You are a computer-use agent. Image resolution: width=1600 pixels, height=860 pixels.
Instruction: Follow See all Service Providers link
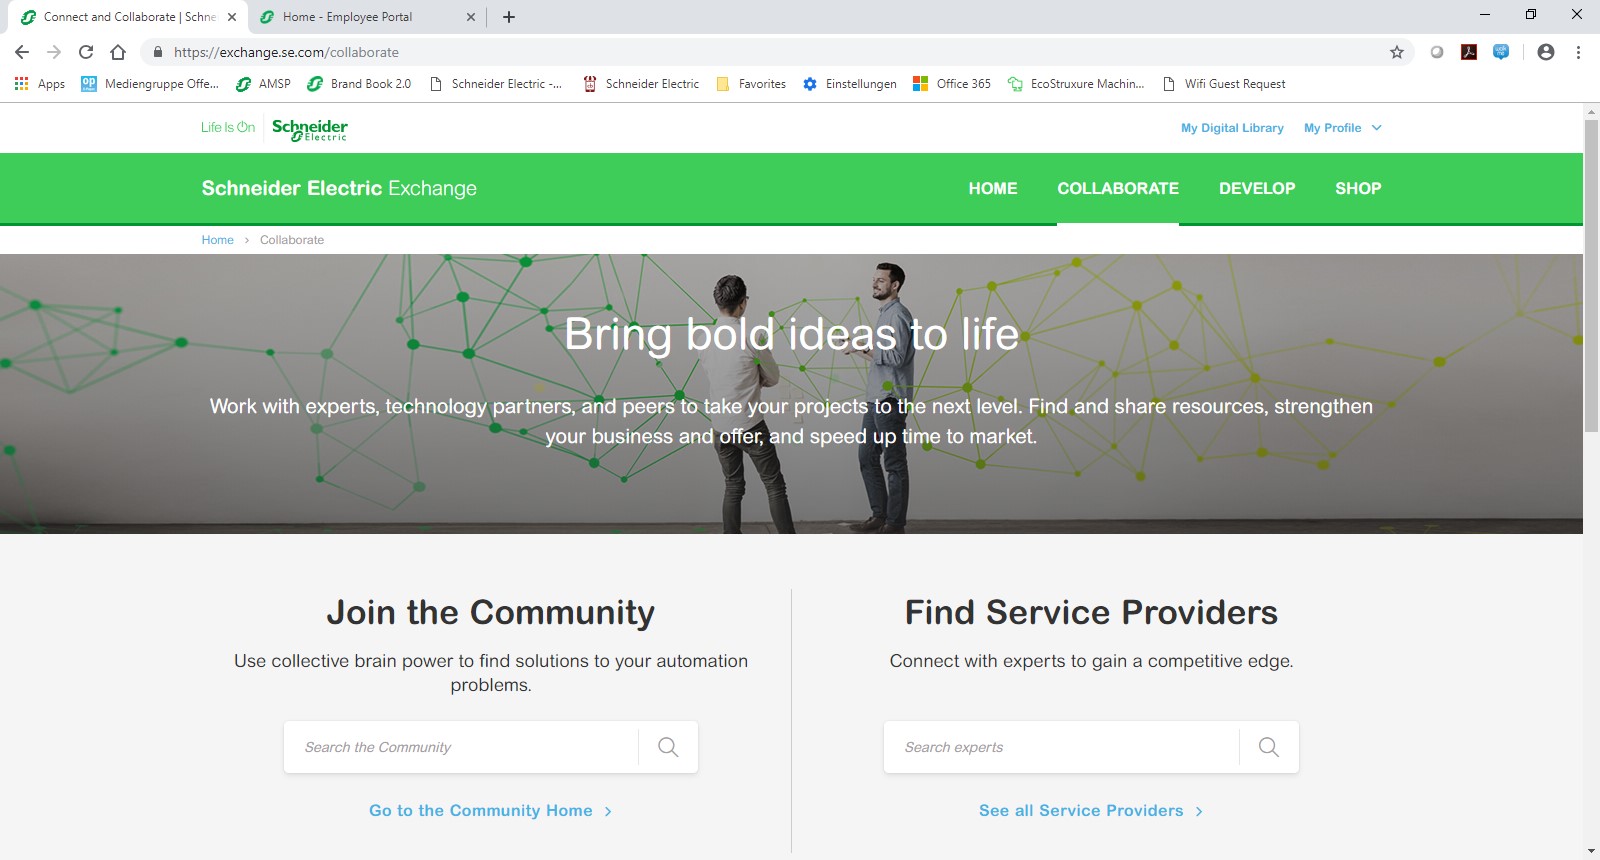[x=1091, y=811]
